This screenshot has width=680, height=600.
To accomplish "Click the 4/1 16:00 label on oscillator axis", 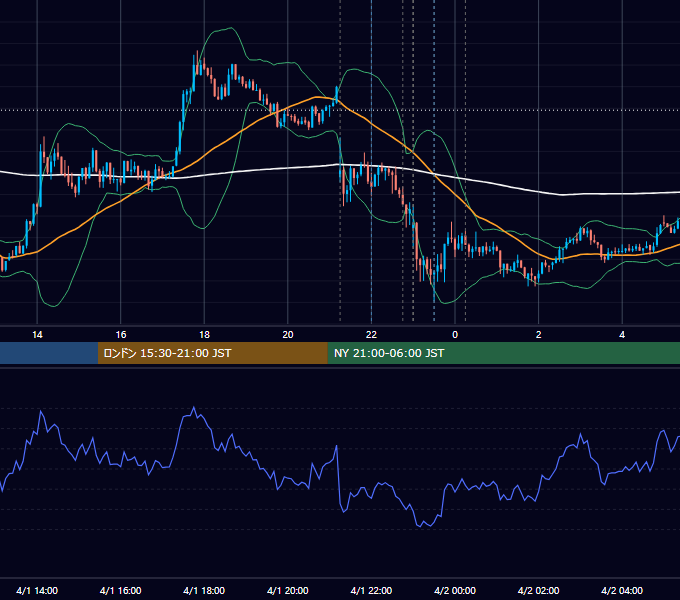I will coord(121,590).
